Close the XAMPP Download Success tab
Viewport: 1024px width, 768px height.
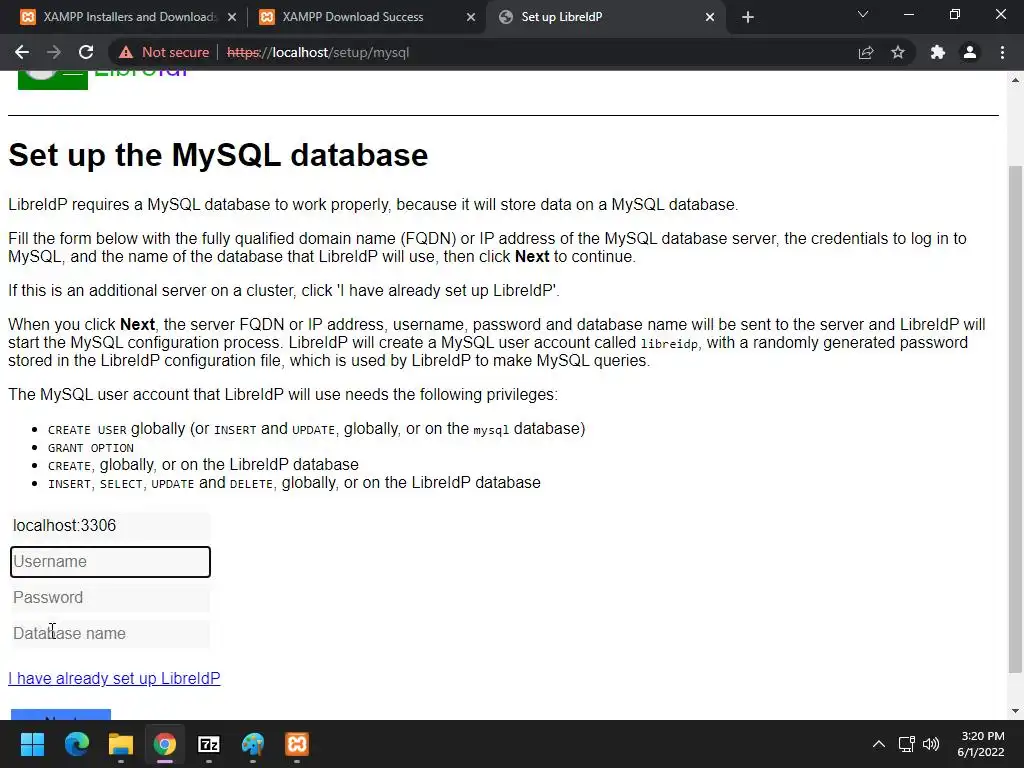(x=471, y=17)
